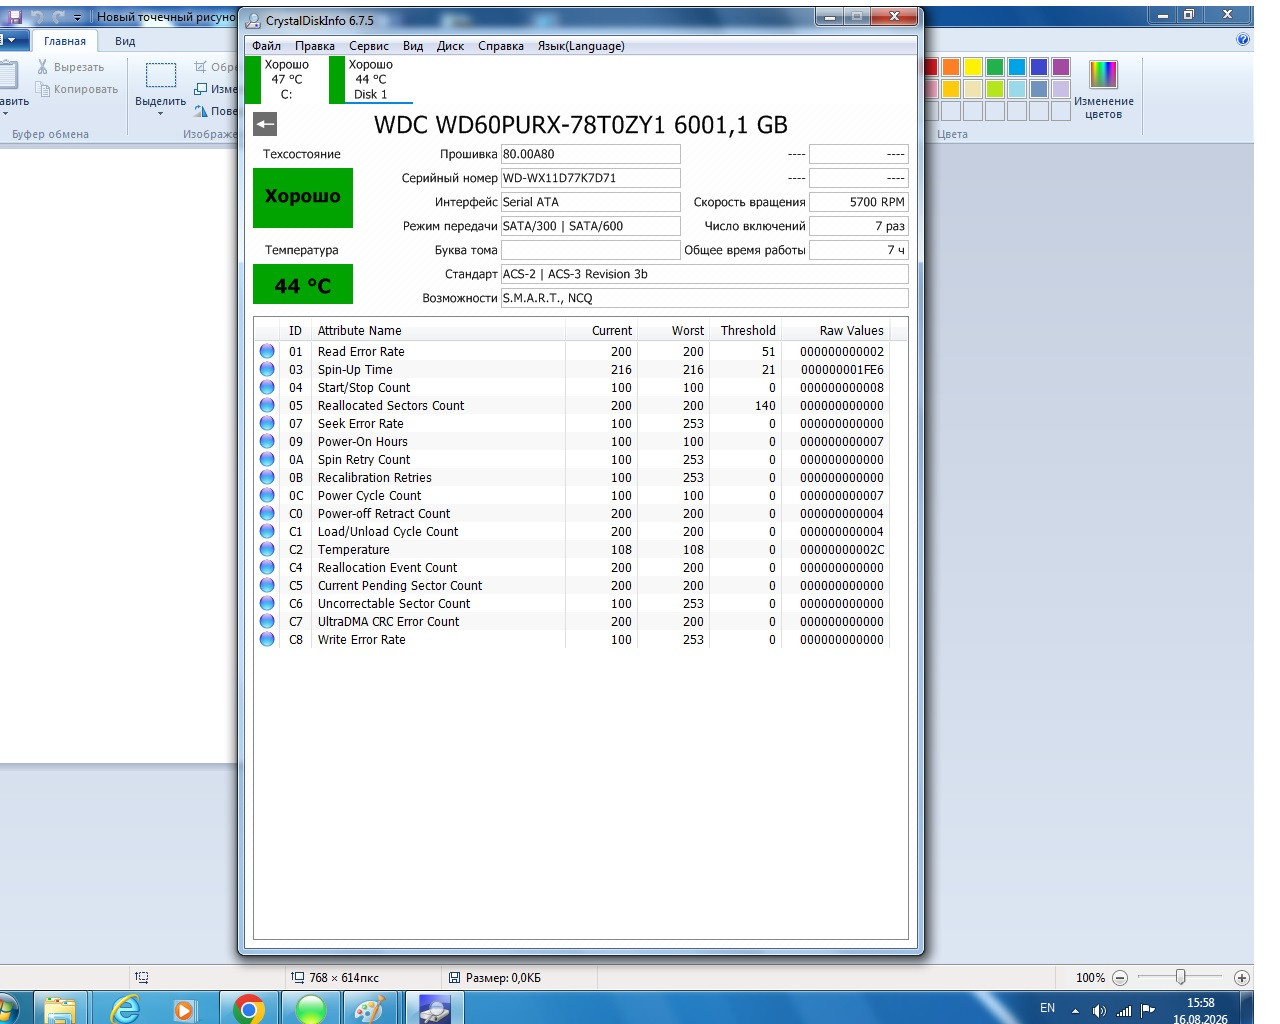Switch to Paint via its taskbar icon
The image size is (1280, 1024).
click(x=369, y=1008)
